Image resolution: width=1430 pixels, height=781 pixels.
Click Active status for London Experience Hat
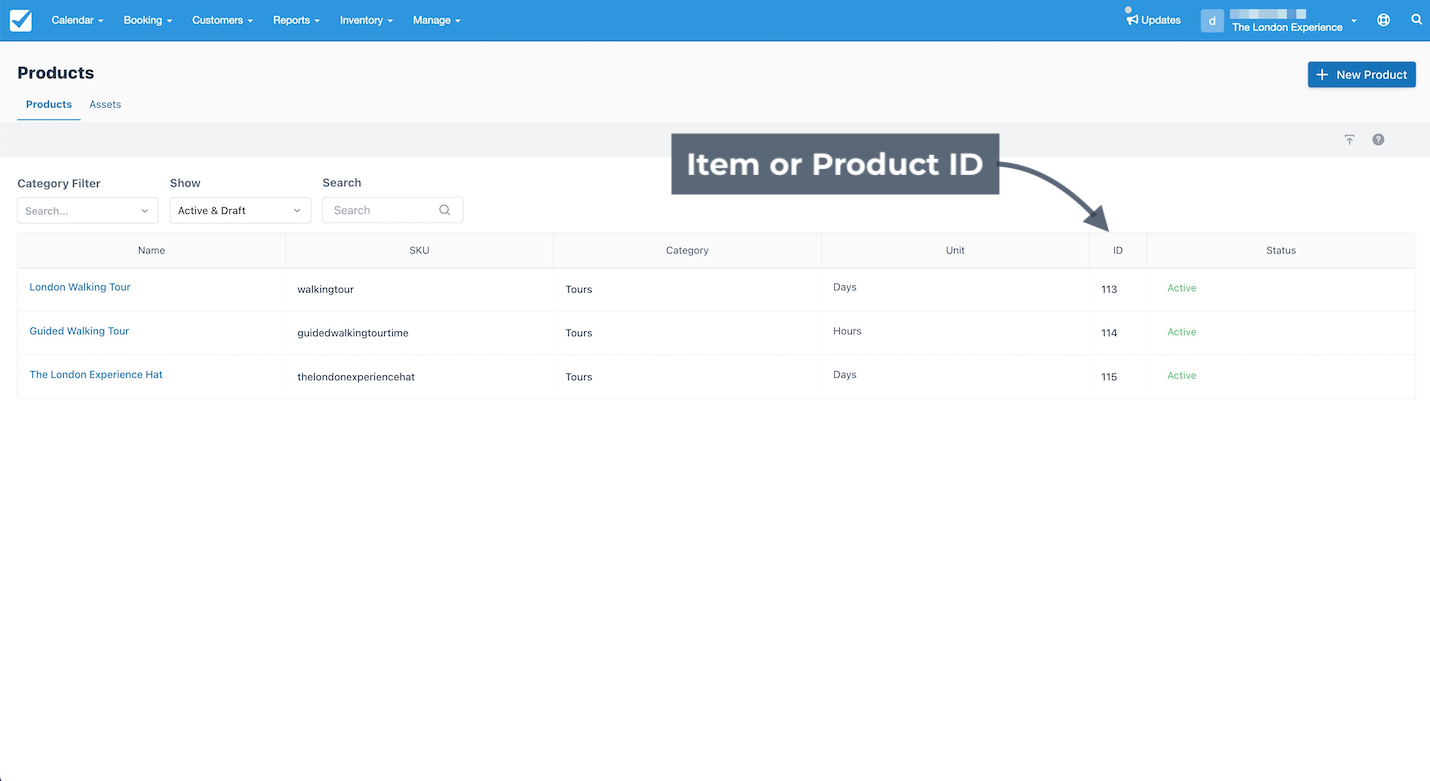(1182, 376)
